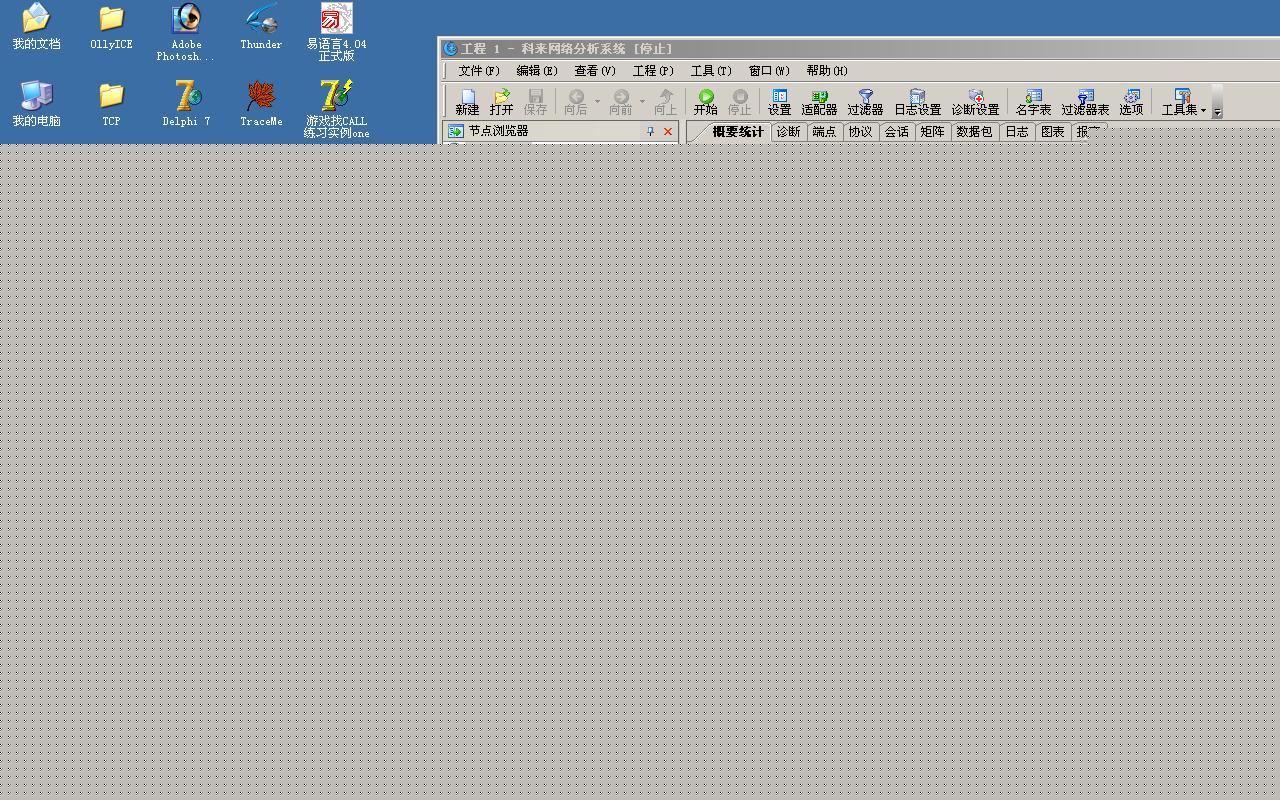Start capture with the 开始 button
Image resolution: width=1280 pixels, height=800 pixels.
(705, 101)
